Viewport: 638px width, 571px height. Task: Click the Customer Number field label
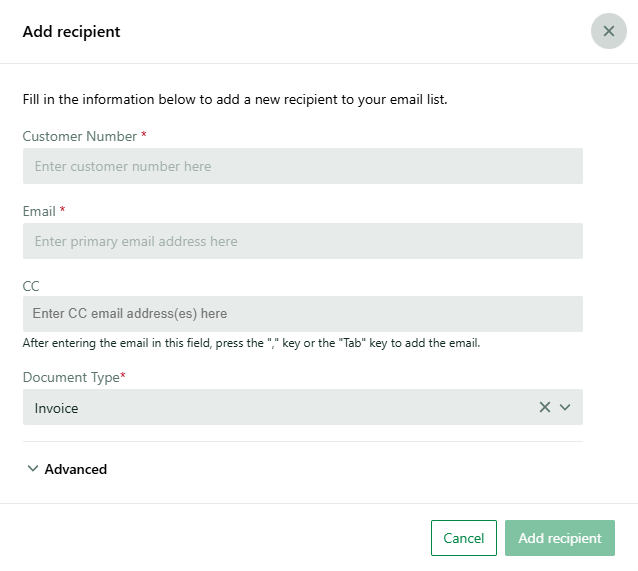coord(80,136)
